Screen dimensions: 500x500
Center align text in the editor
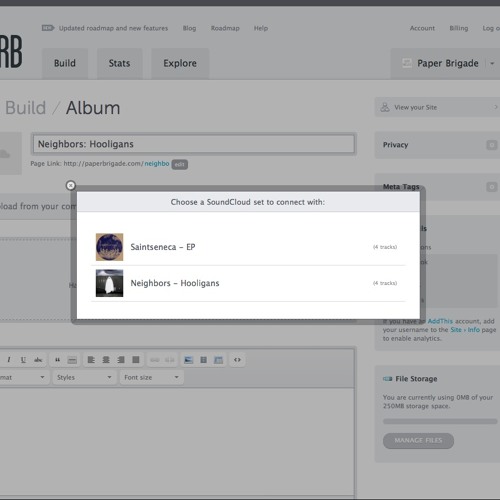point(106,360)
